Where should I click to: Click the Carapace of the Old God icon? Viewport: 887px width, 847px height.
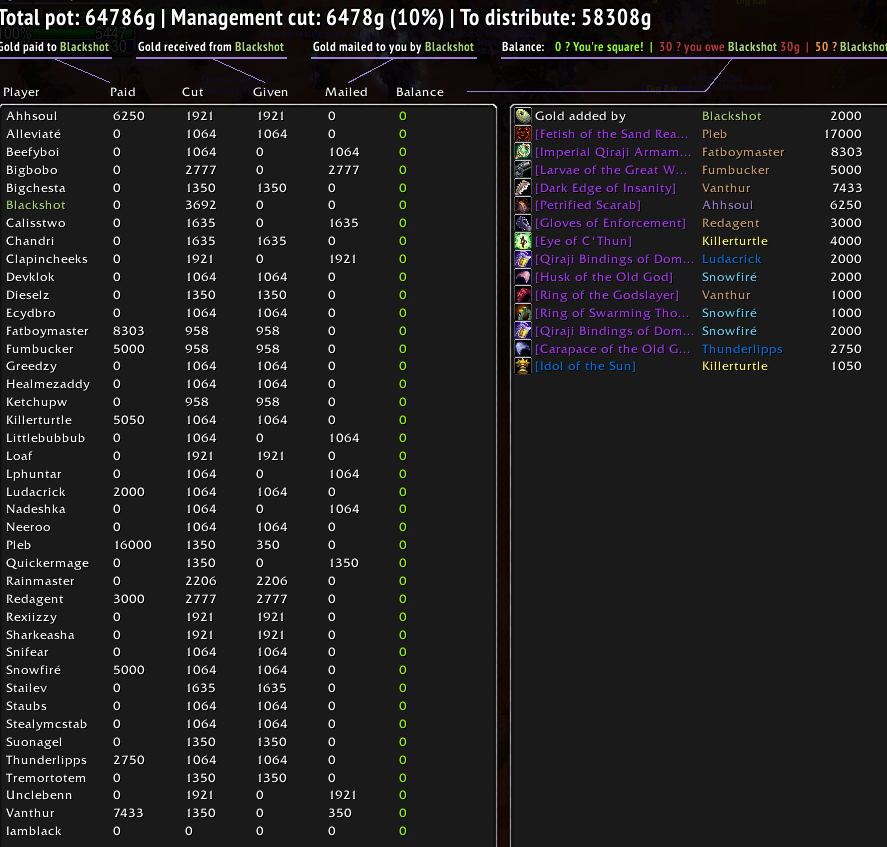click(523, 349)
